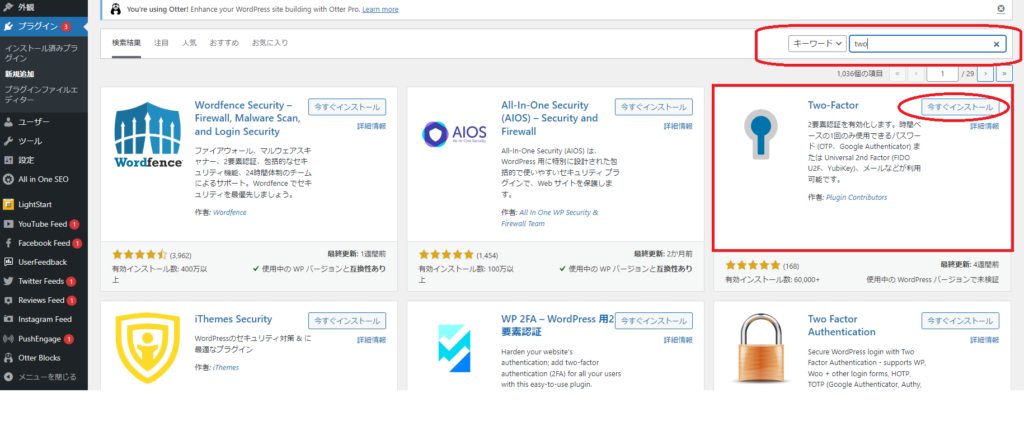Viewport: 1024px width, 426px height.
Task: Select 新規追加 submenu item
Action: (19, 74)
